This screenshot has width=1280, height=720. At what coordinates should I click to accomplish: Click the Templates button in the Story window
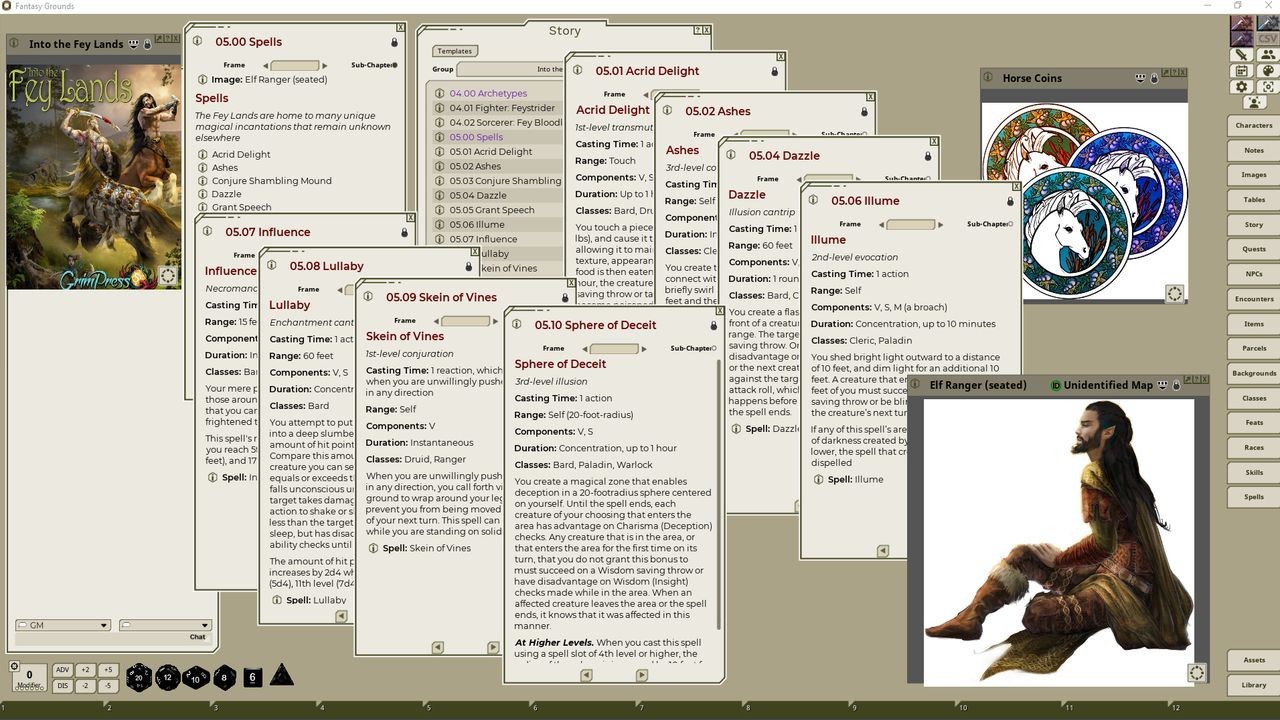click(x=455, y=50)
